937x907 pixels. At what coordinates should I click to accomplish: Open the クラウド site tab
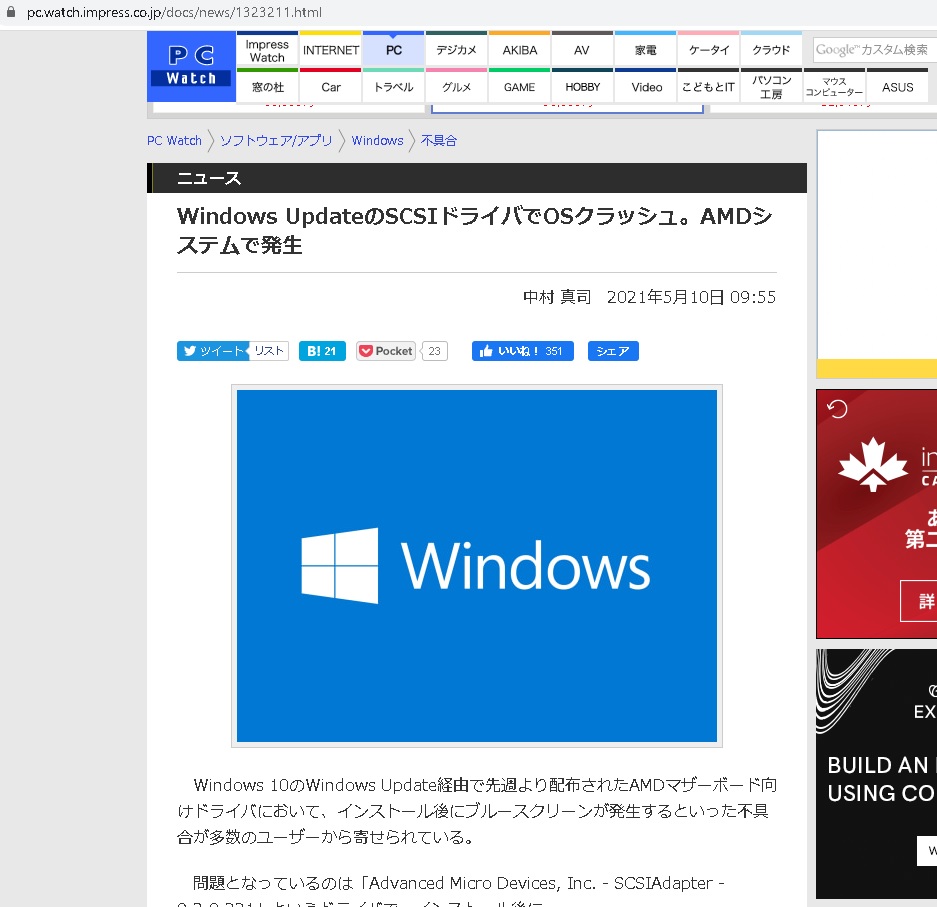(x=771, y=50)
